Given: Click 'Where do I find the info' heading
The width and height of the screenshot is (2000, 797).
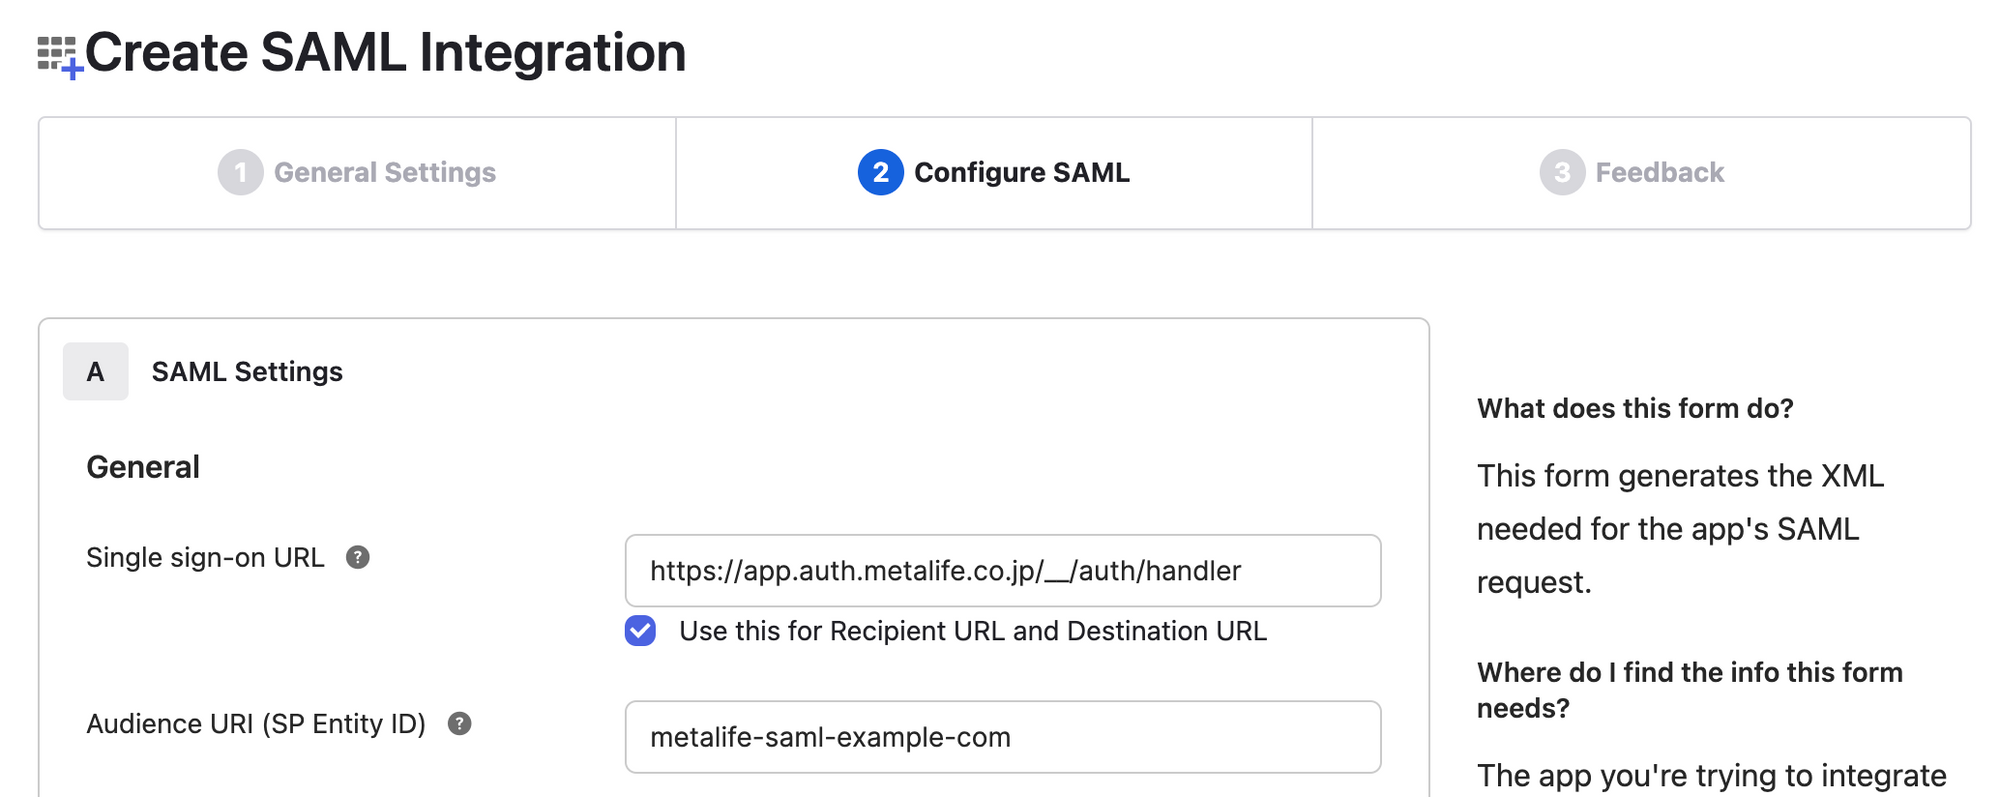Looking at the screenshot, I should pyautogui.click(x=1690, y=690).
